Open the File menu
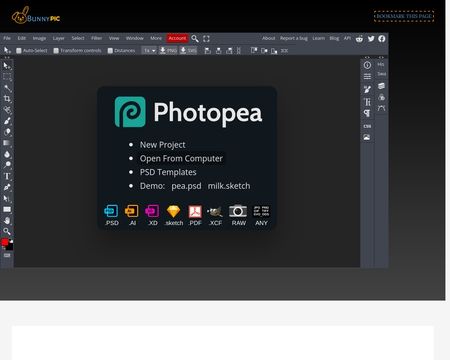The image size is (450, 360). point(7,38)
